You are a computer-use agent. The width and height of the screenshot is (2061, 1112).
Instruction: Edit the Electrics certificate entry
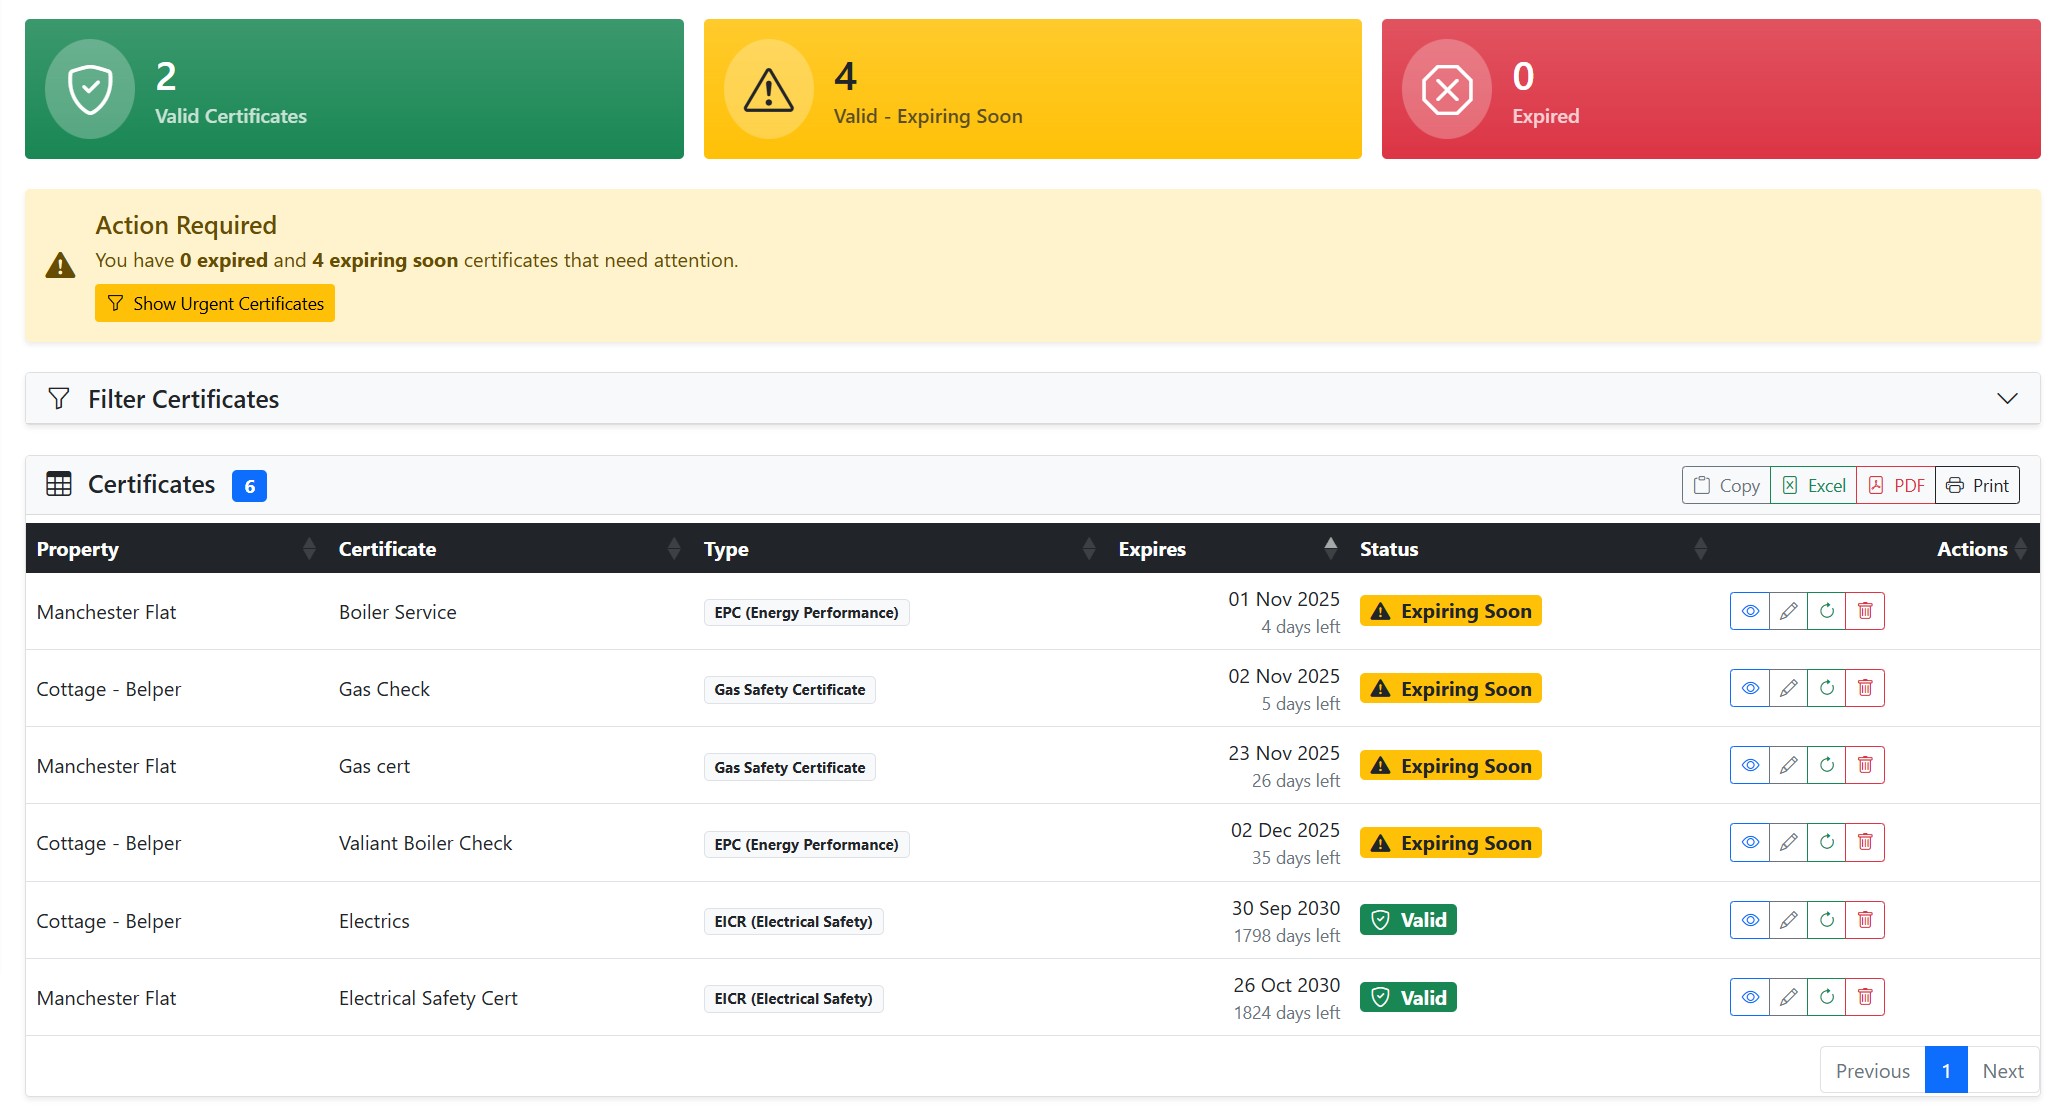[x=1789, y=920]
